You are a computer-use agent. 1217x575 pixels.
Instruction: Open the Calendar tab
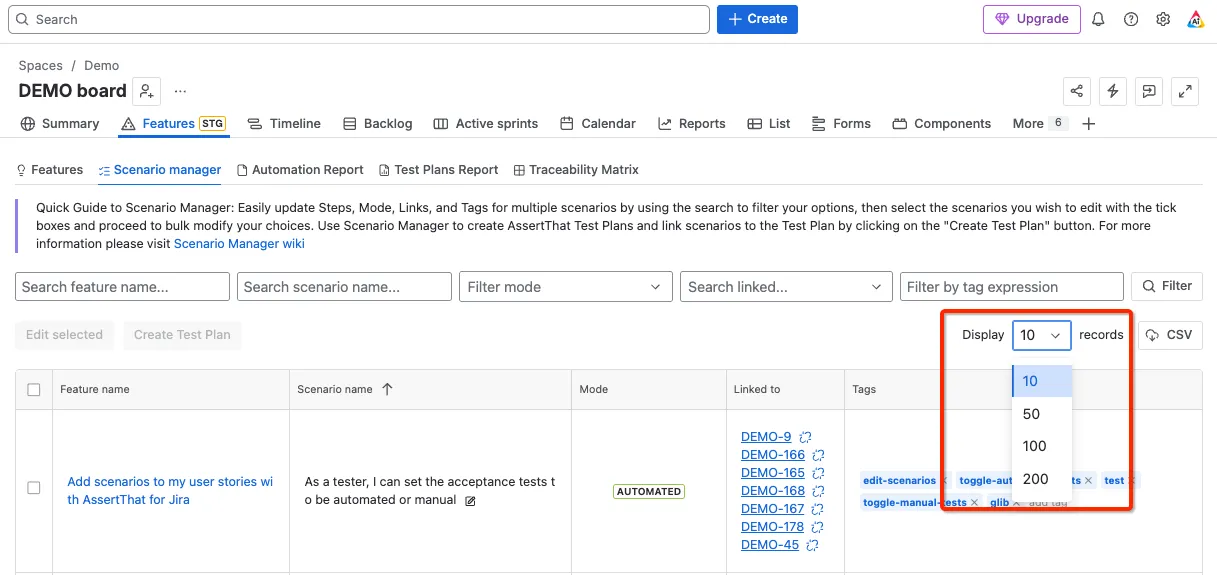(x=597, y=124)
